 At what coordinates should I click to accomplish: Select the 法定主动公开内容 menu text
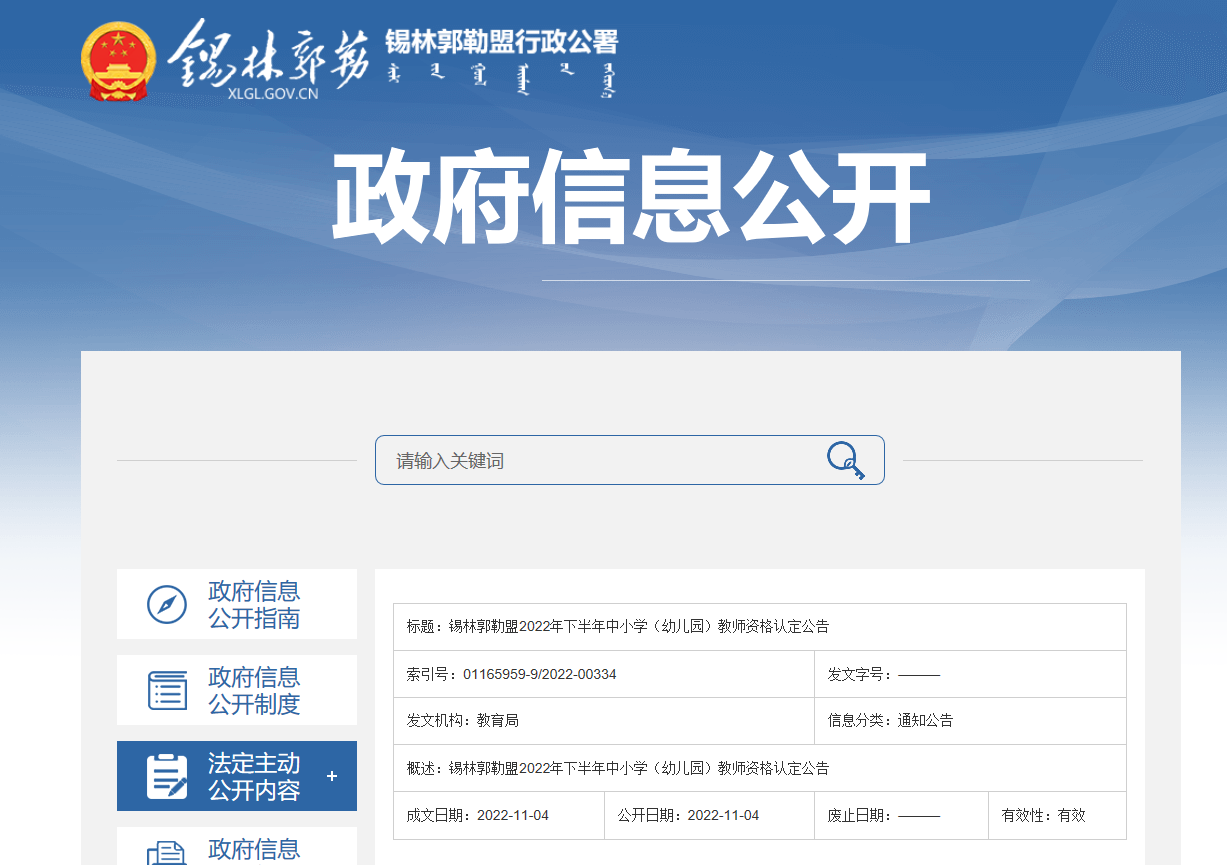click(x=254, y=777)
